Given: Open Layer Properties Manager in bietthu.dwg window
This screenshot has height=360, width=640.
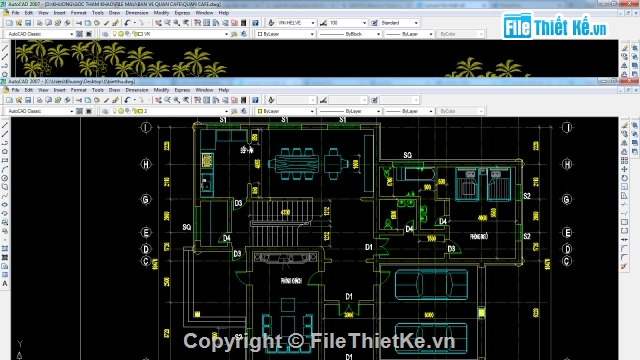Looking at the screenshot, I should 105,111.
